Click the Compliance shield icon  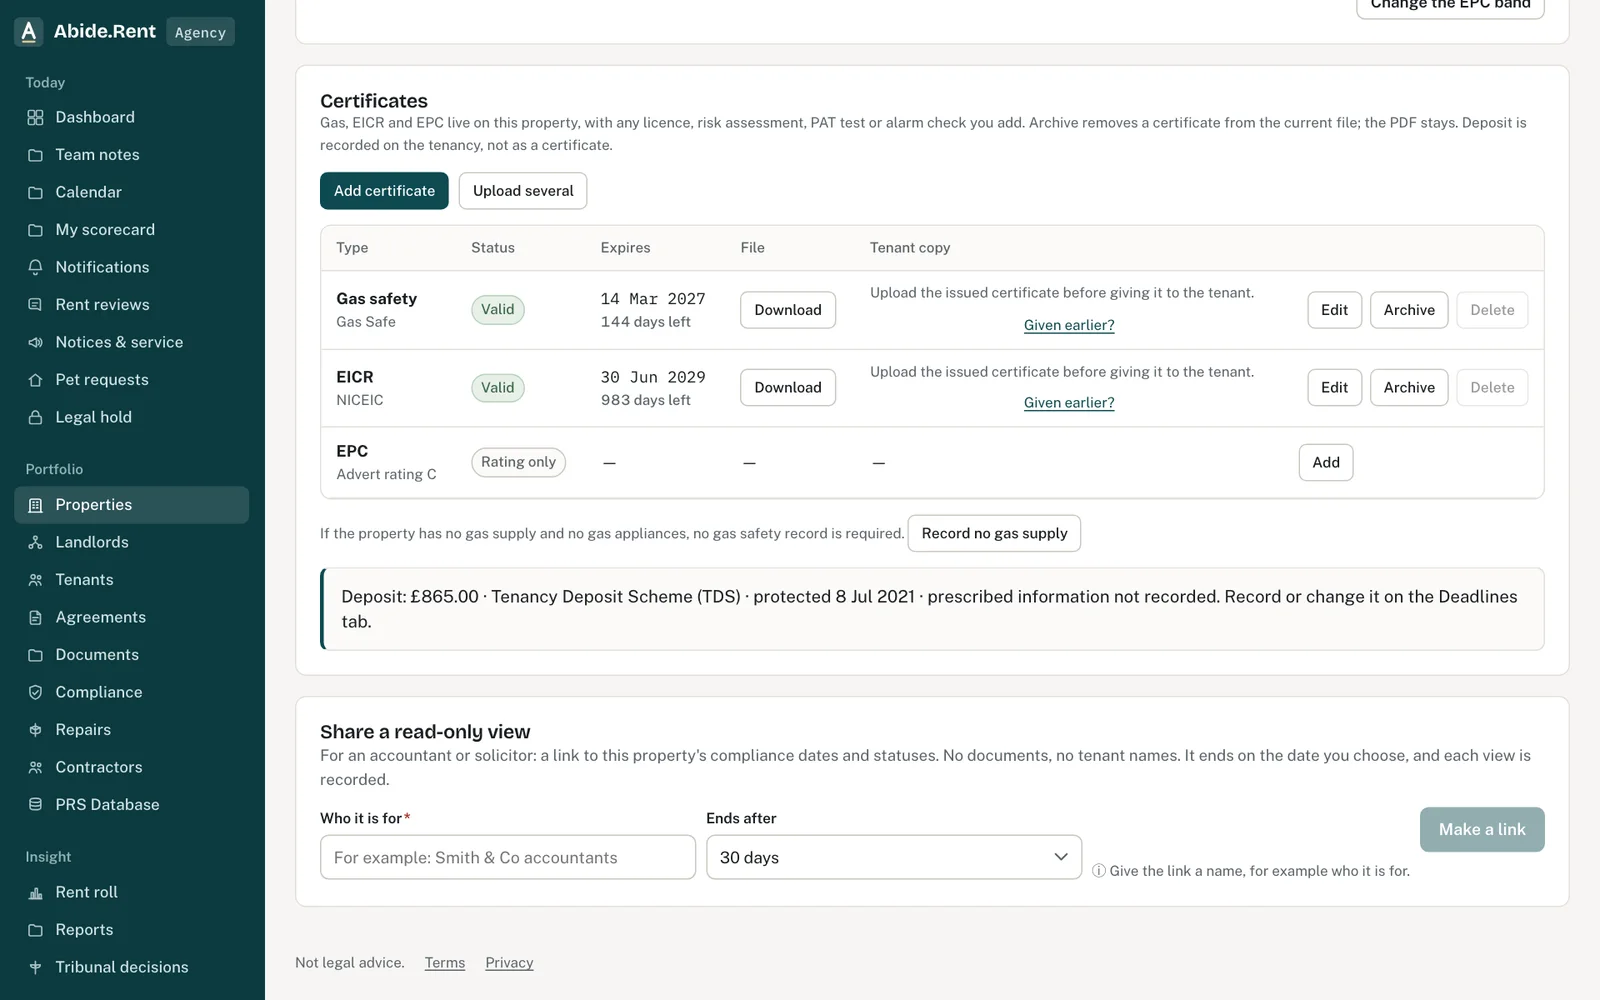point(35,692)
